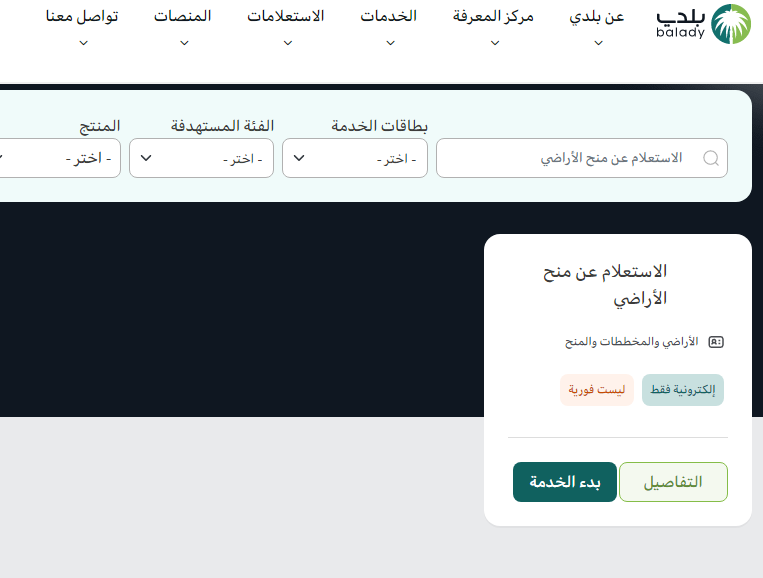Click the Balady palm logo
Screen dimensions: 763x578
tap(730, 24)
